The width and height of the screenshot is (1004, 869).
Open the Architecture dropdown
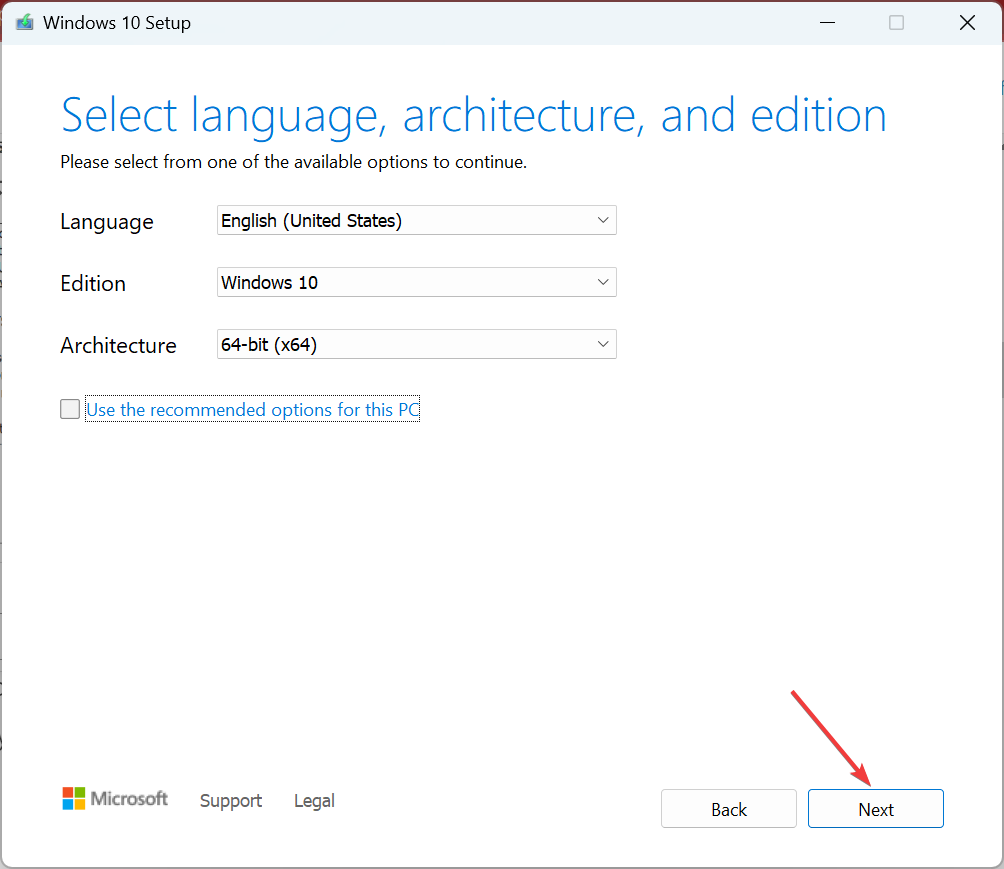[417, 345]
